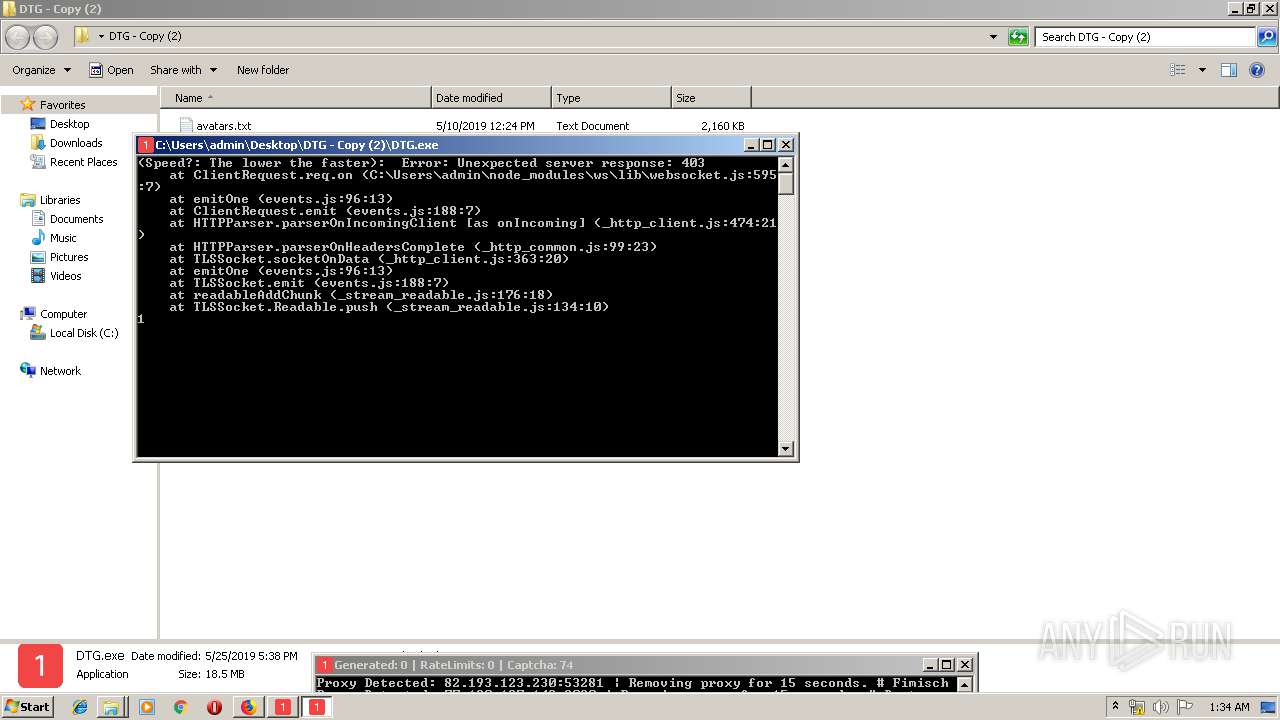Sort by Type column
Viewport: 1280px width, 720px height.
tap(611, 98)
